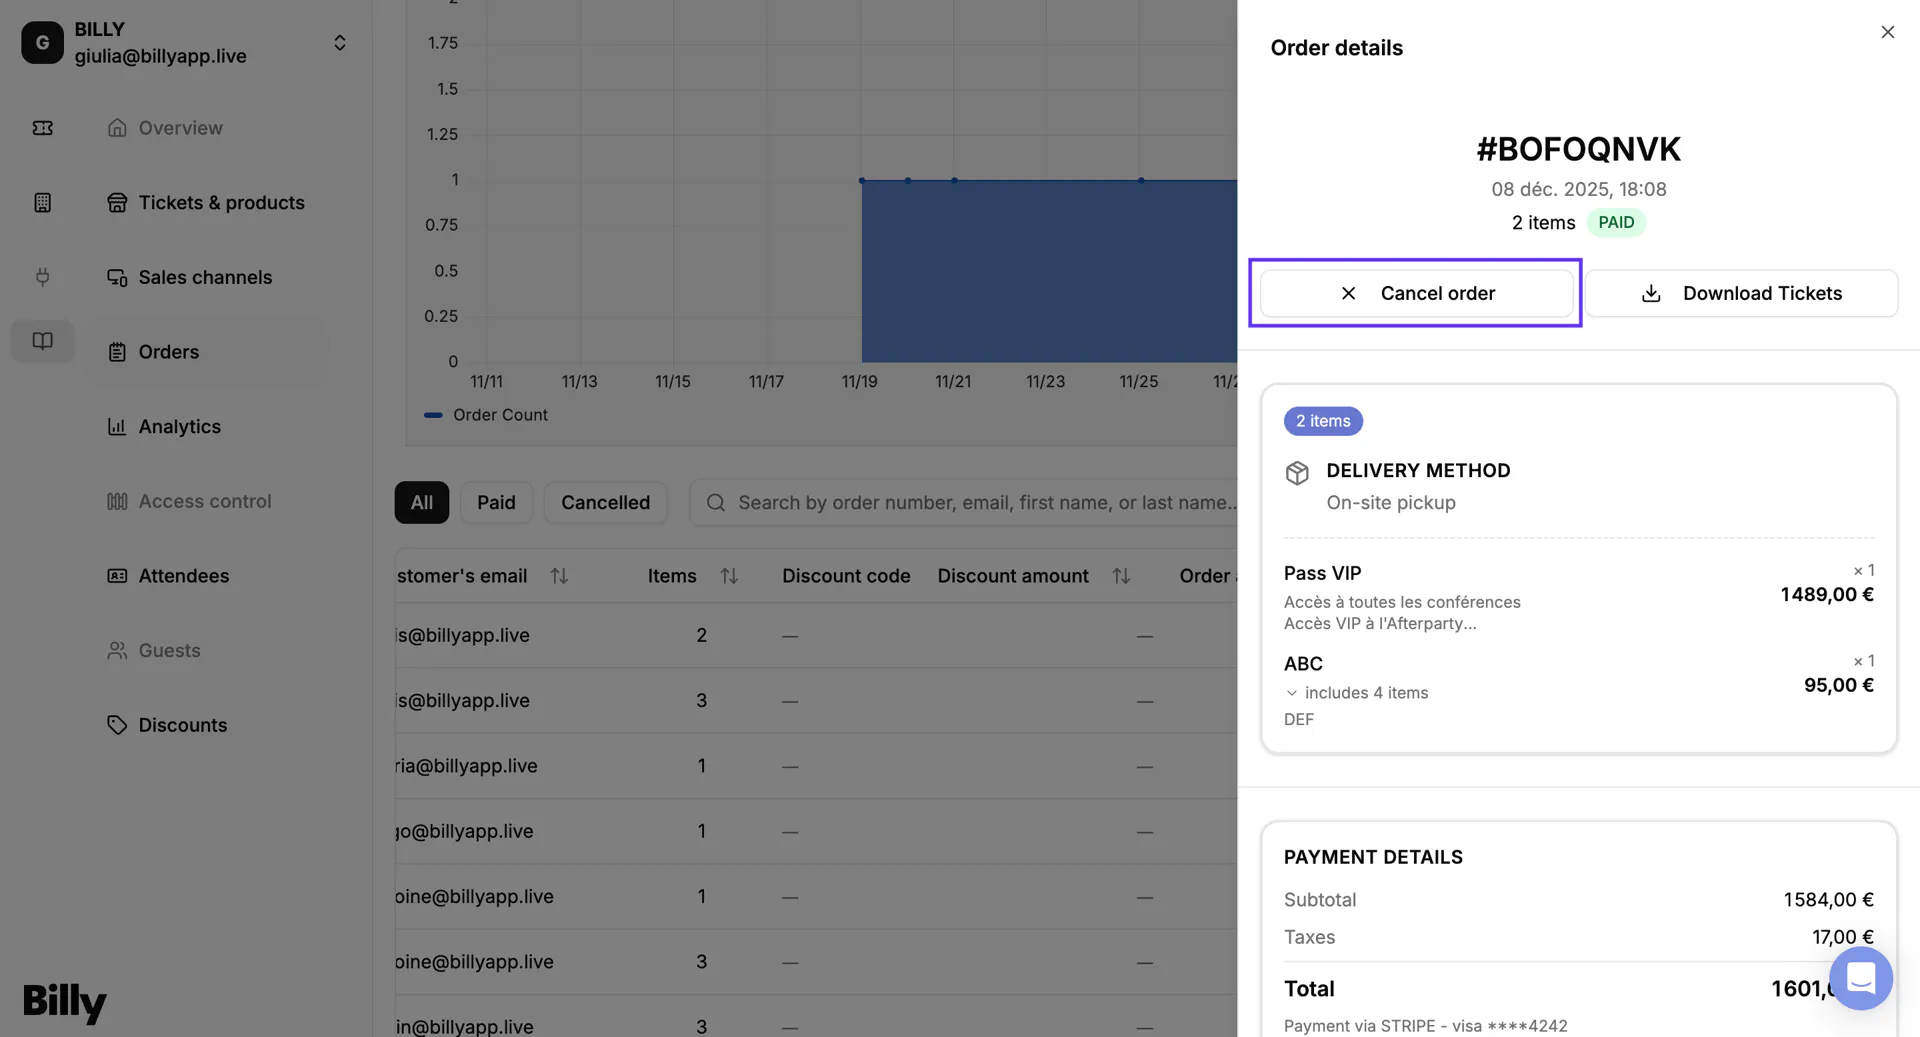1920x1037 pixels.
Task: Click the search magnifier icon
Action: pos(715,503)
